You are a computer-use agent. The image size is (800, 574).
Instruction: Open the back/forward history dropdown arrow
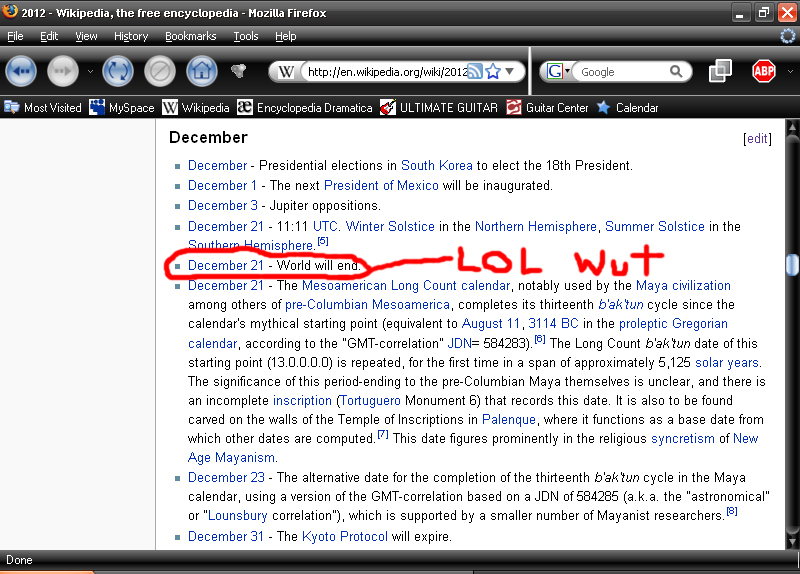coord(89,71)
